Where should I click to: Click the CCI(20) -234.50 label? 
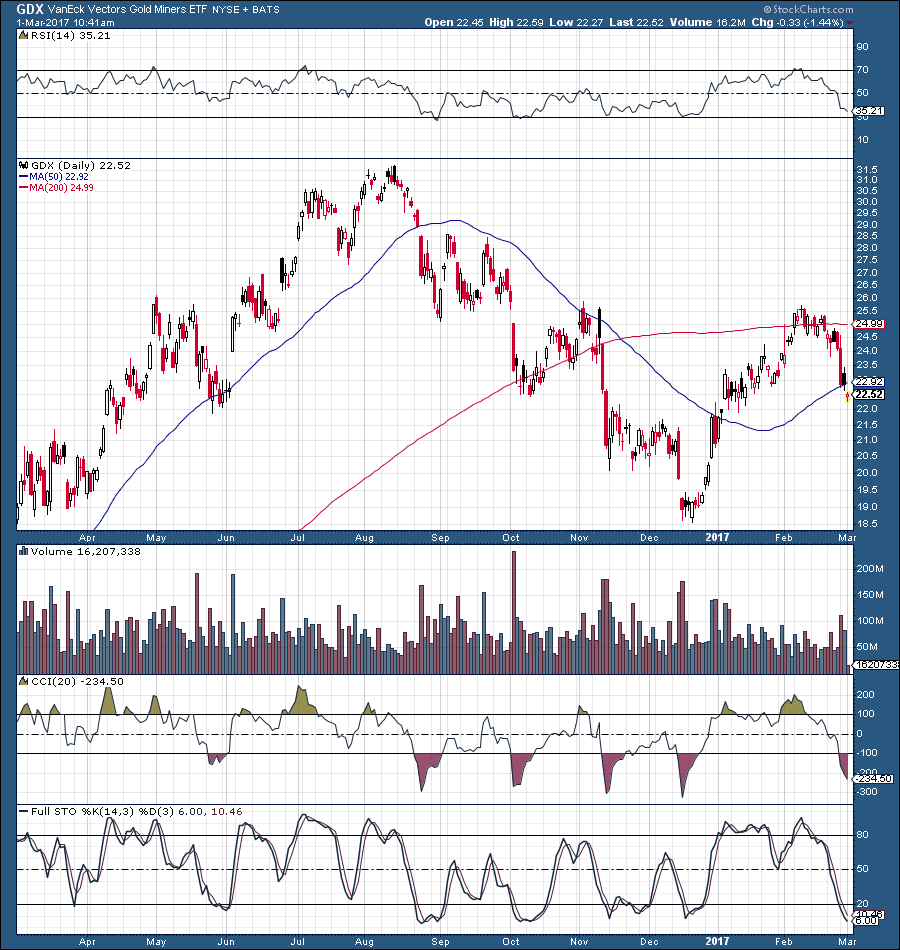point(77,682)
